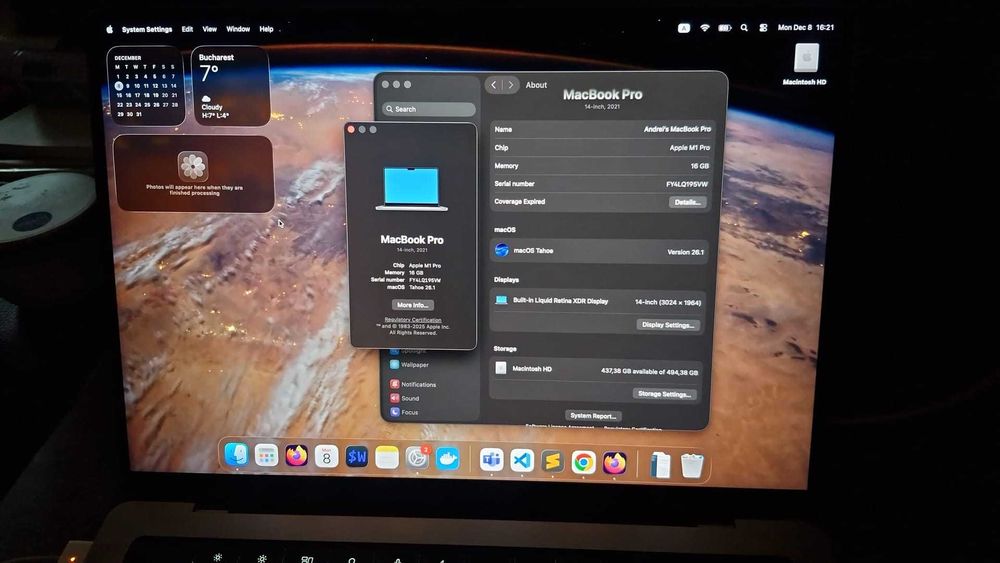Open Microsoft Teams from the Dock
Screen dimensions: 1000x563
pyautogui.click(x=491, y=460)
